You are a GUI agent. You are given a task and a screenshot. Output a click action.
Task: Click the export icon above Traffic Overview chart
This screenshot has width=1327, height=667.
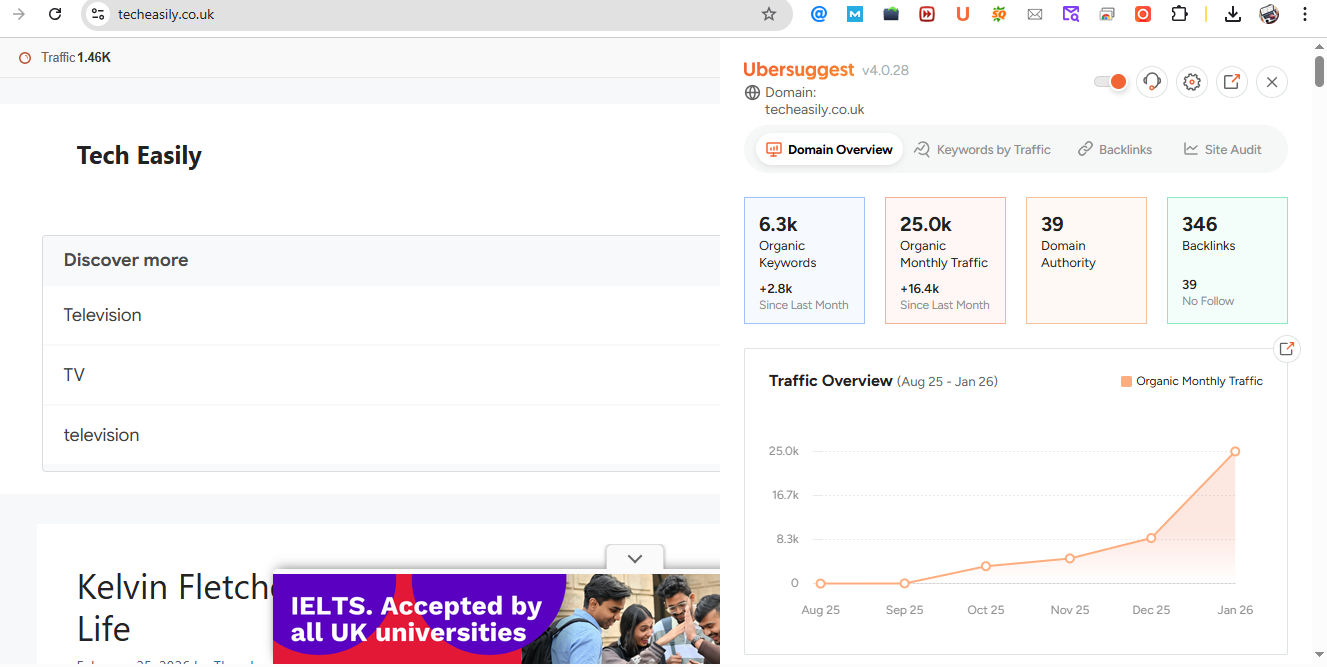[x=1287, y=349]
